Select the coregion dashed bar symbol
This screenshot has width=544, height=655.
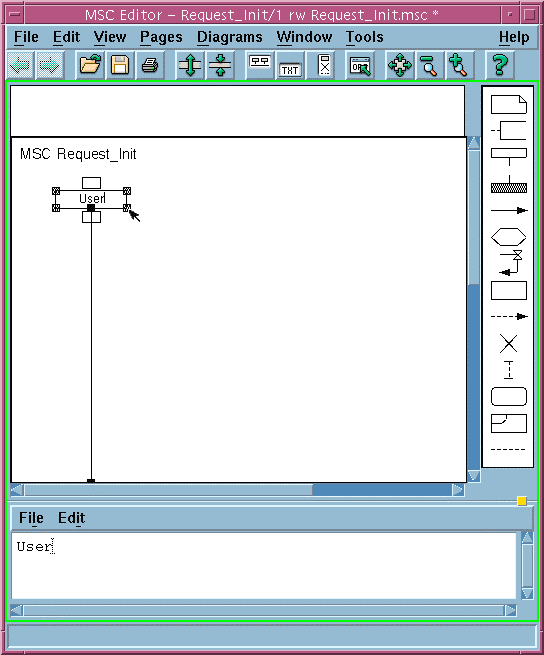(x=508, y=370)
